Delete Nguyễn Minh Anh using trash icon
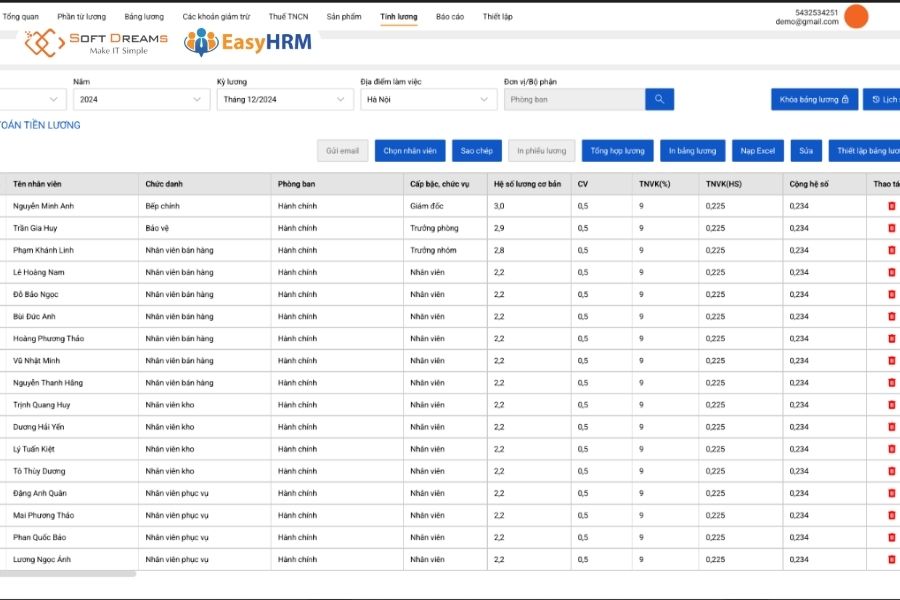This screenshot has width=900, height=600. coord(890,206)
